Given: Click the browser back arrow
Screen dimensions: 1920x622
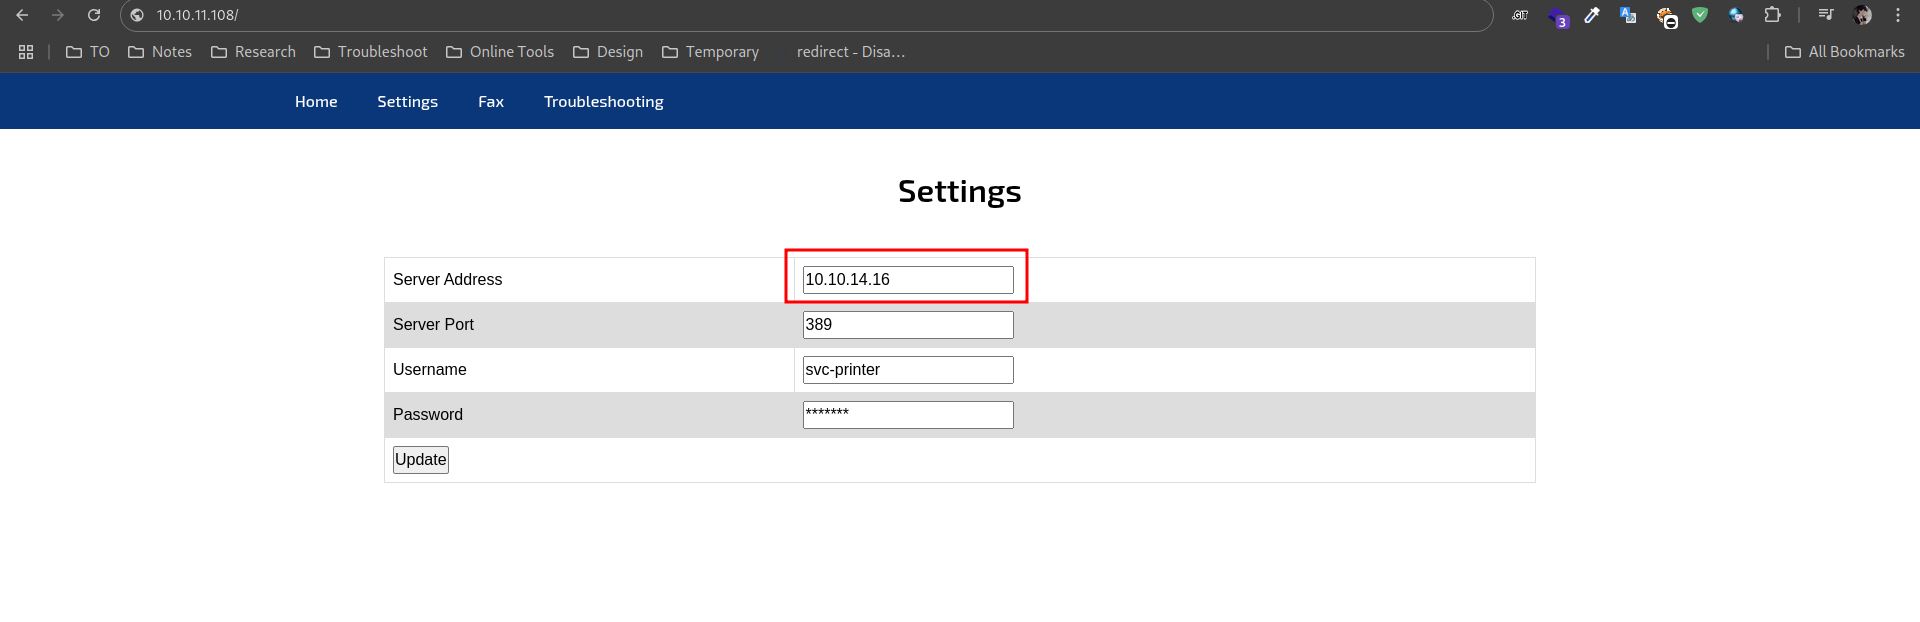Looking at the screenshot, I should (22, 15).
